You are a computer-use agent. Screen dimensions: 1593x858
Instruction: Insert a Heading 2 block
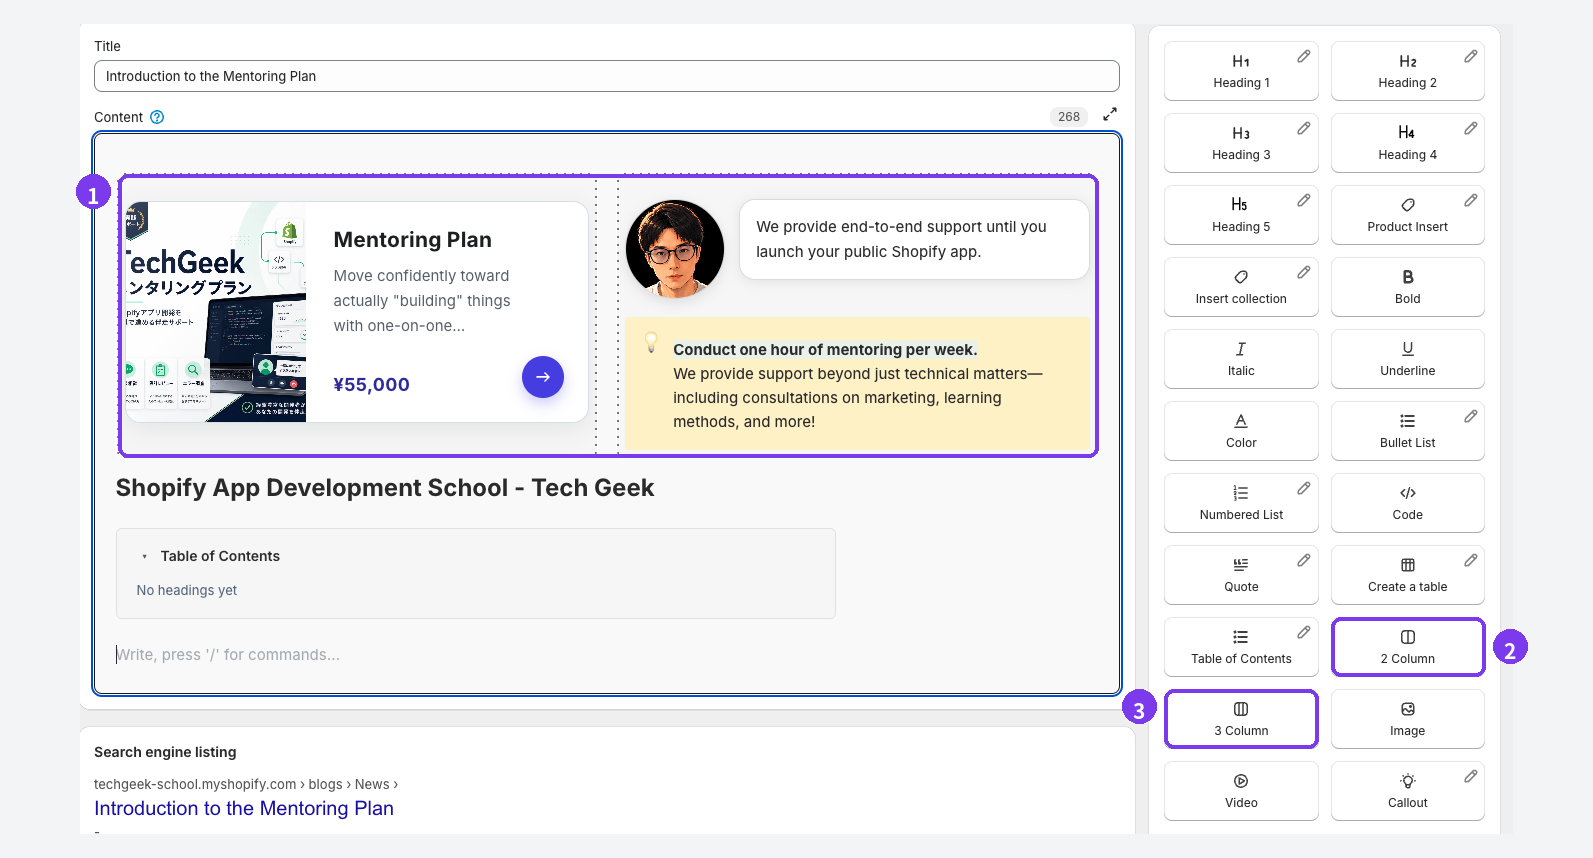[x=1407, y=71]
